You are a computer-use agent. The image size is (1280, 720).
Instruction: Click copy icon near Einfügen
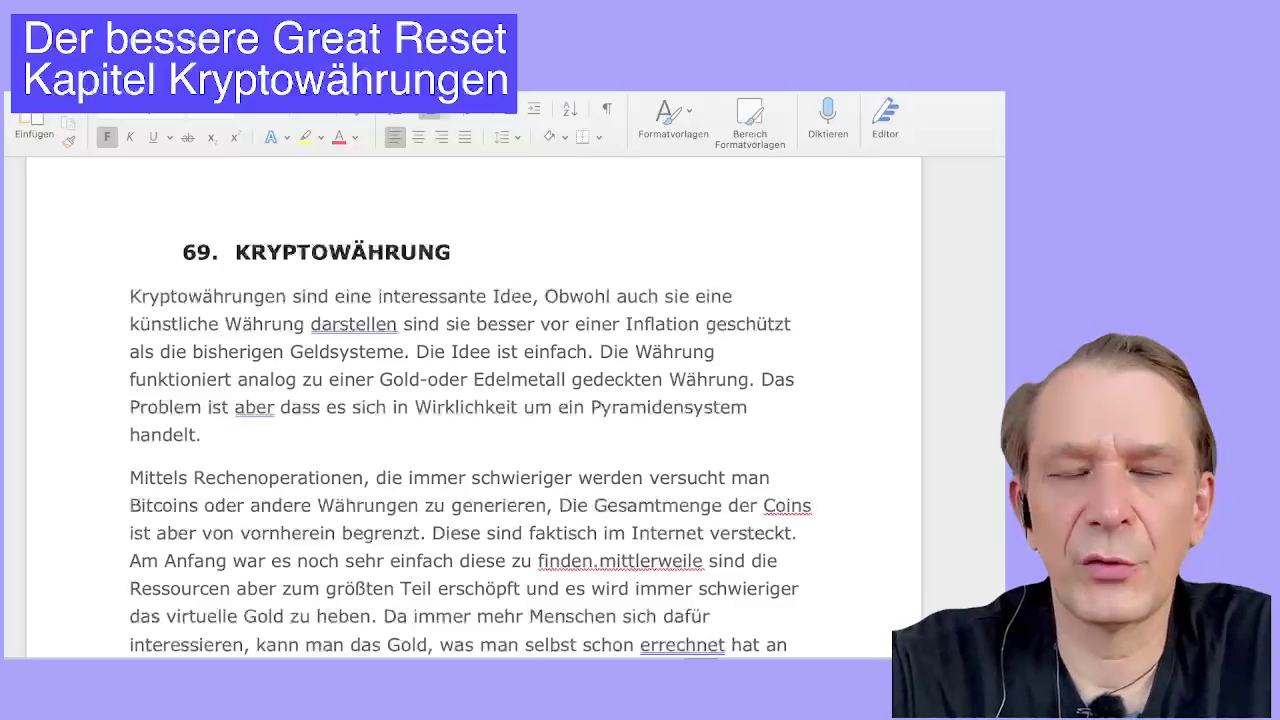pyautogui.click(x=69, y=122)
